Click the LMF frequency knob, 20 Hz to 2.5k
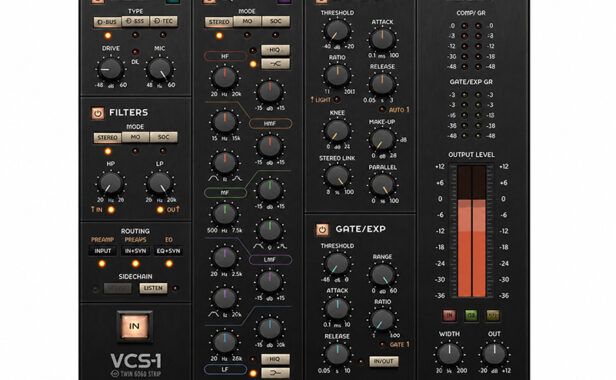Image resolution: width=616 pixels, height=380 pixels. coord(225,258)
